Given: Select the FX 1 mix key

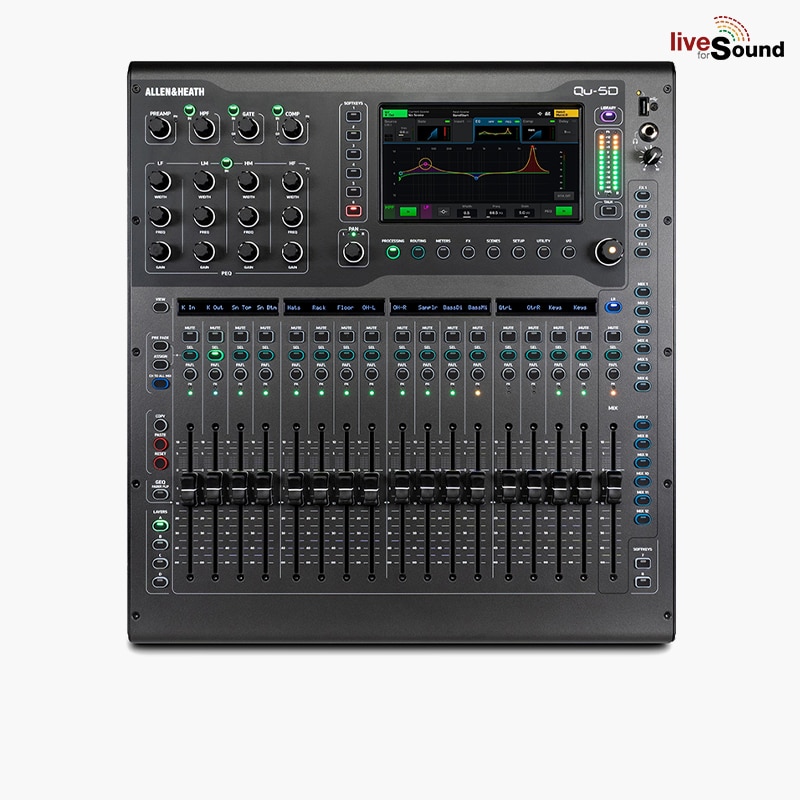Looking at the screenshot, I should 642,195.
